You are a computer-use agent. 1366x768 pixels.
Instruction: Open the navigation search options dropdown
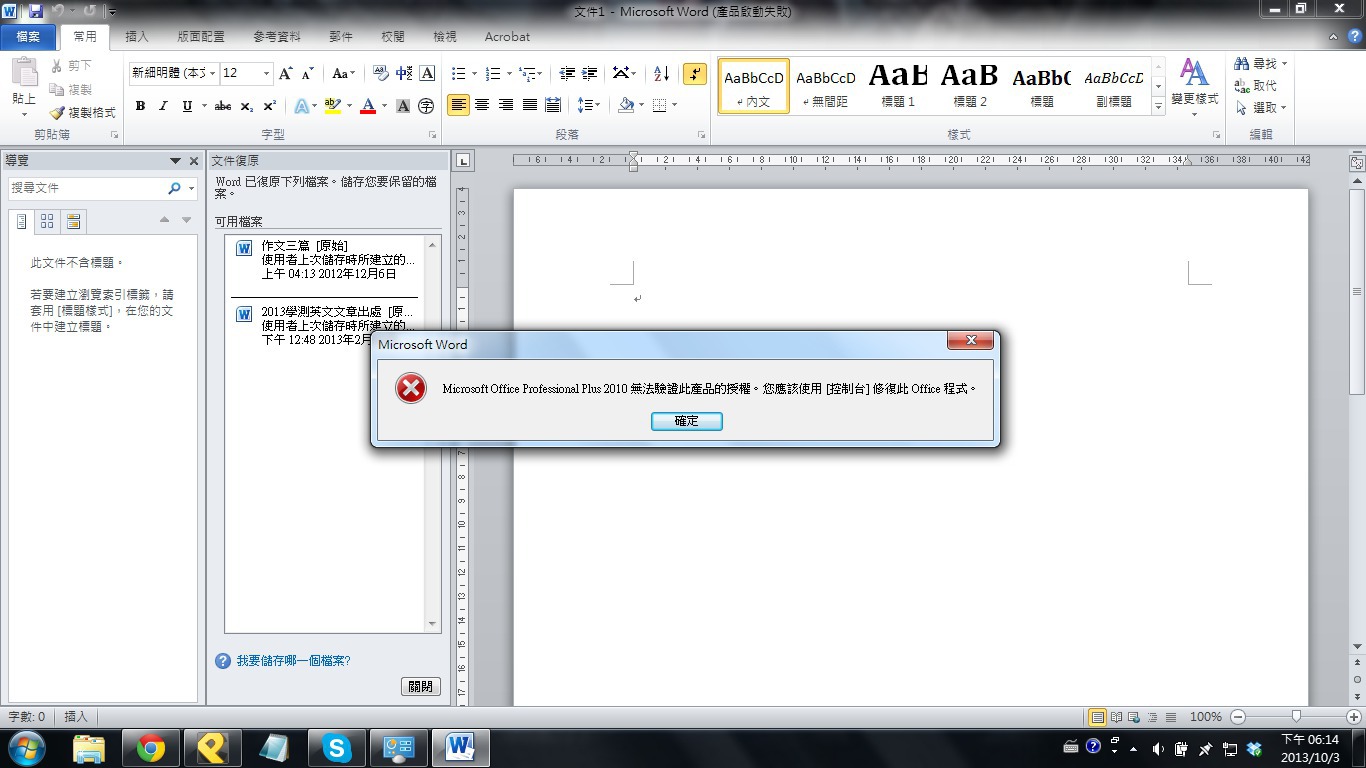191,188
